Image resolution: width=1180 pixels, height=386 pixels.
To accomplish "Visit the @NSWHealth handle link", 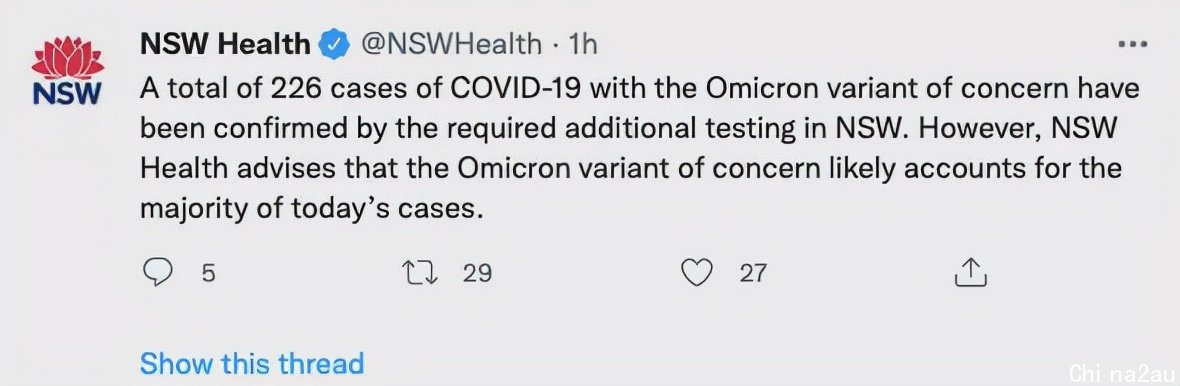I will [x=451, y=44].
